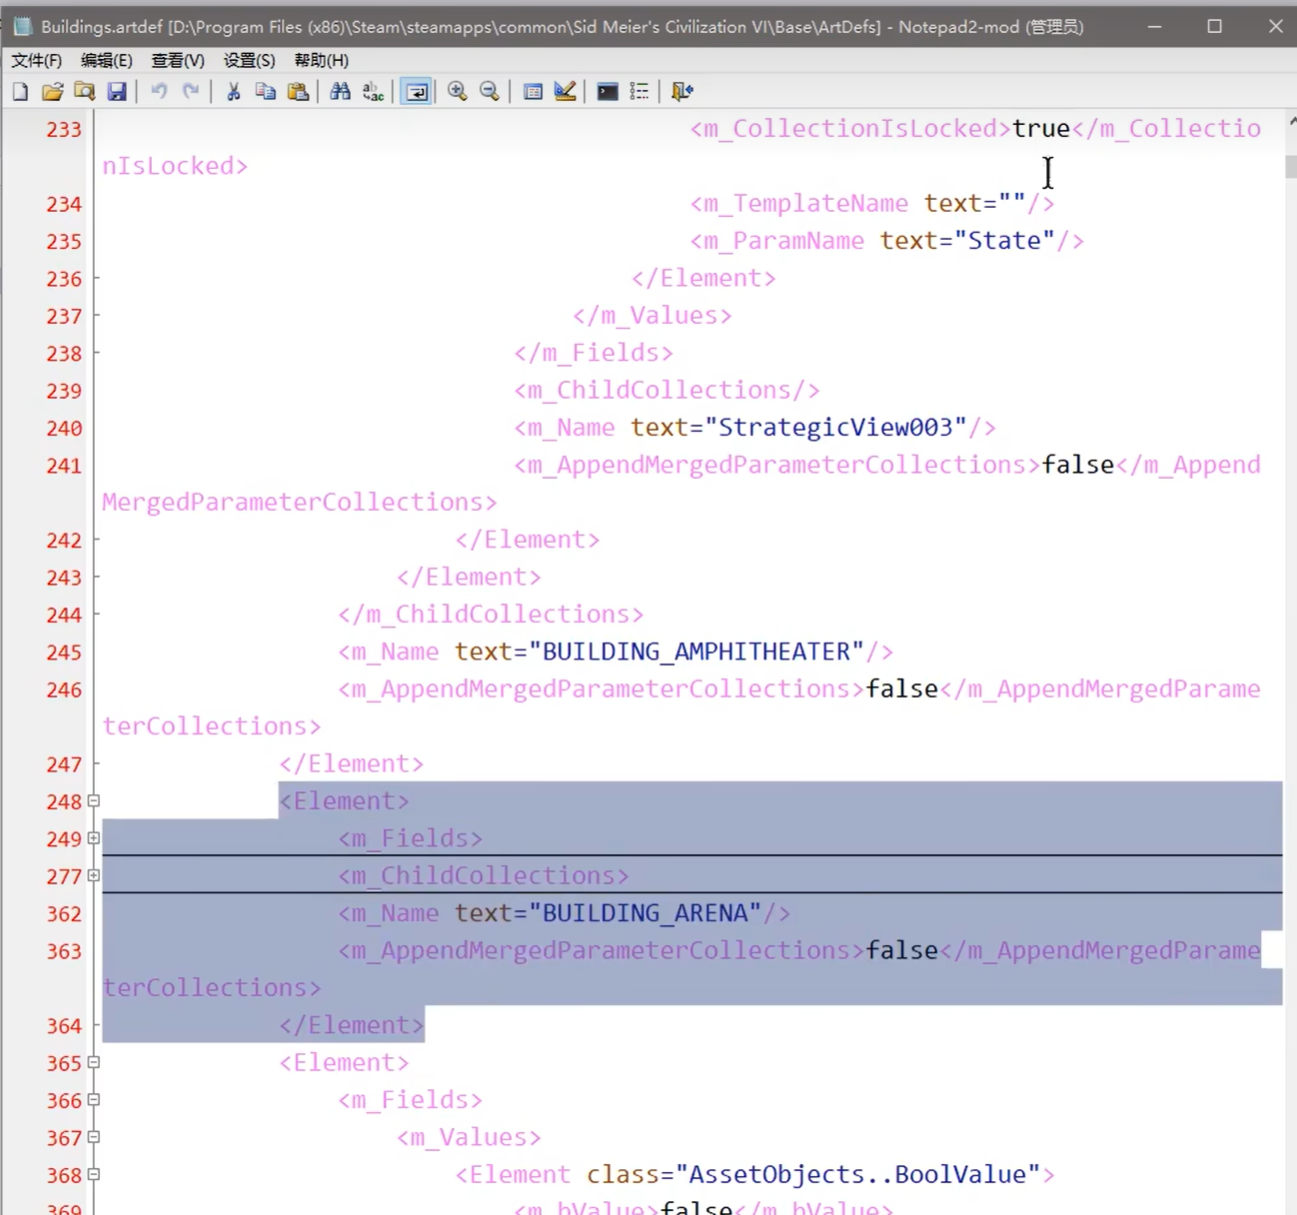Screen dimensions: 1297x1215
Task: Click the text "BUILDING_ARENA"
Action: [645, 913]
